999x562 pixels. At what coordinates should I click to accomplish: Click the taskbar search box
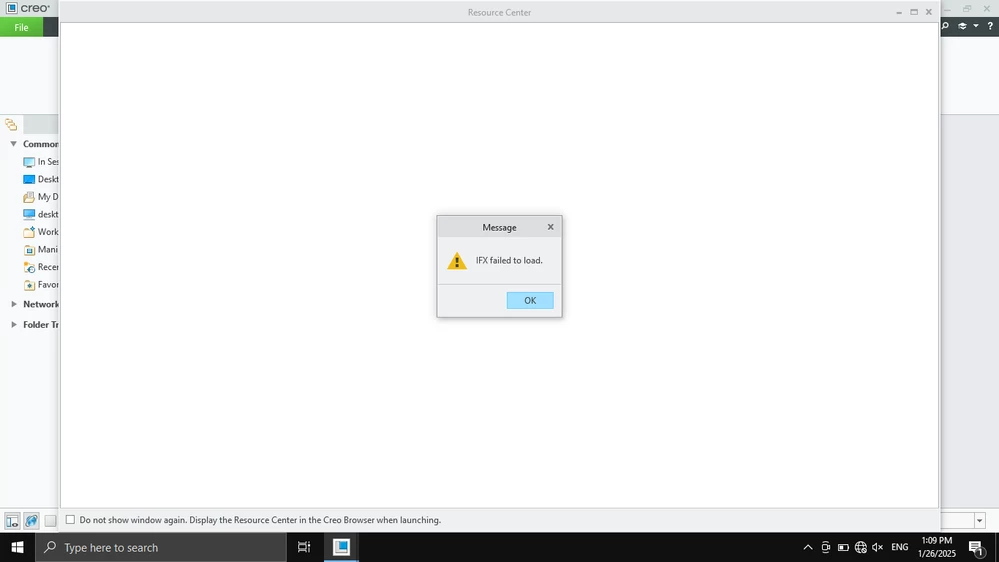coord(161,547)
